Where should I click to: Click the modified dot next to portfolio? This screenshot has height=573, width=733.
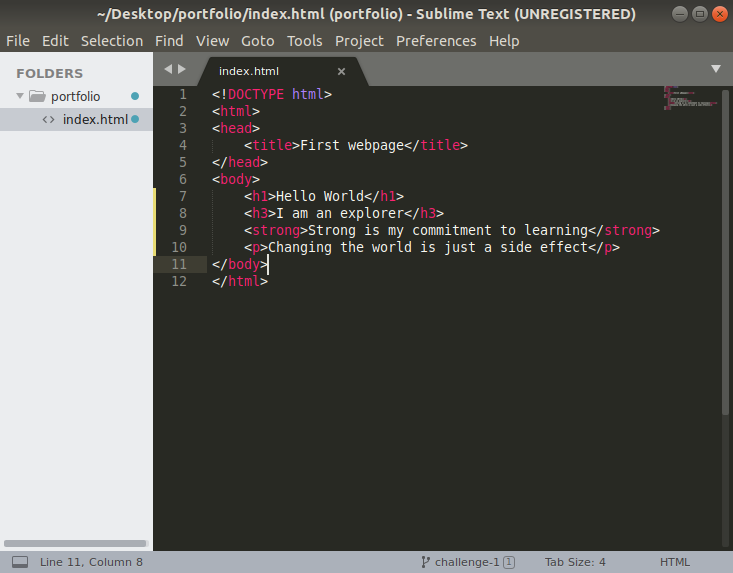135,96
